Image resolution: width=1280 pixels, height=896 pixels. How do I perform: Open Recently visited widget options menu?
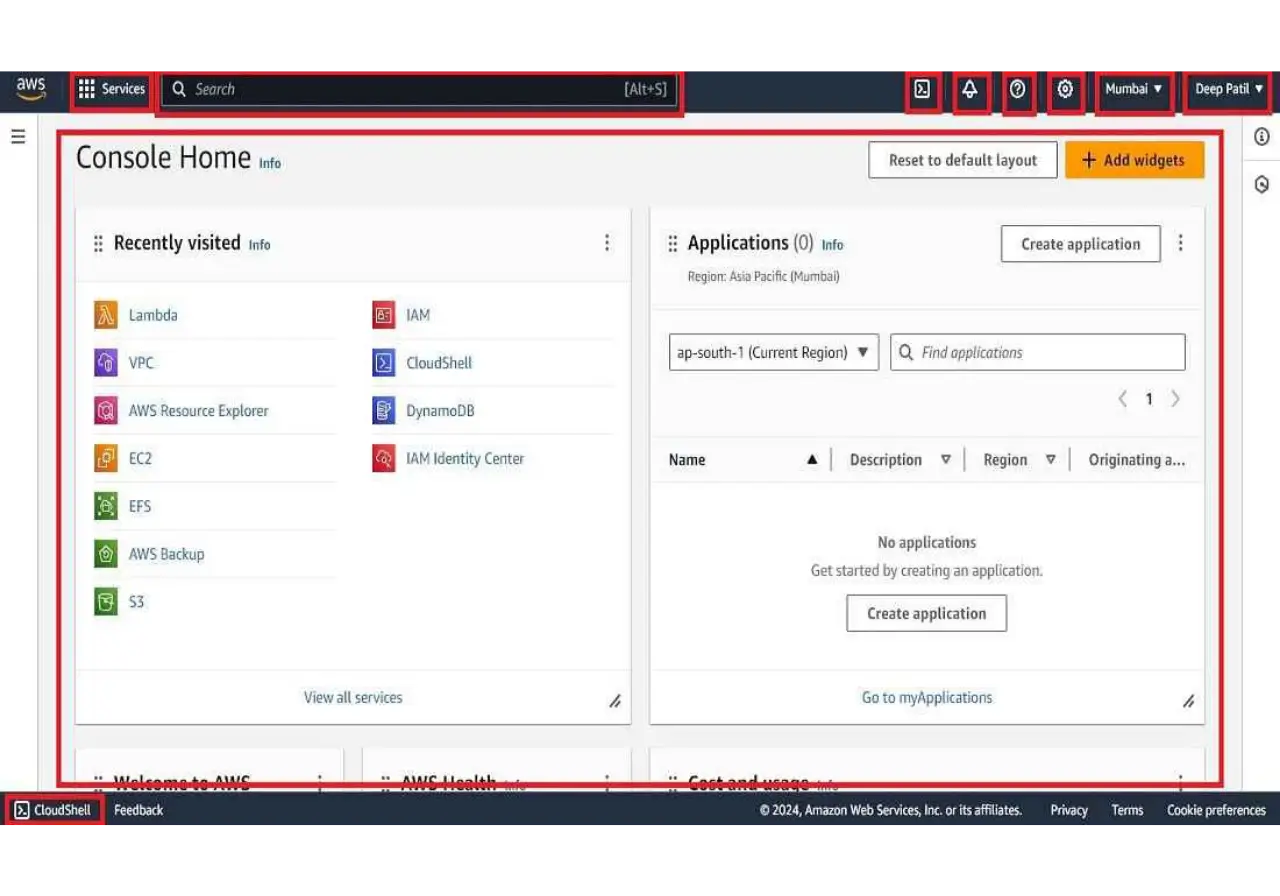[x=606, y=243]
